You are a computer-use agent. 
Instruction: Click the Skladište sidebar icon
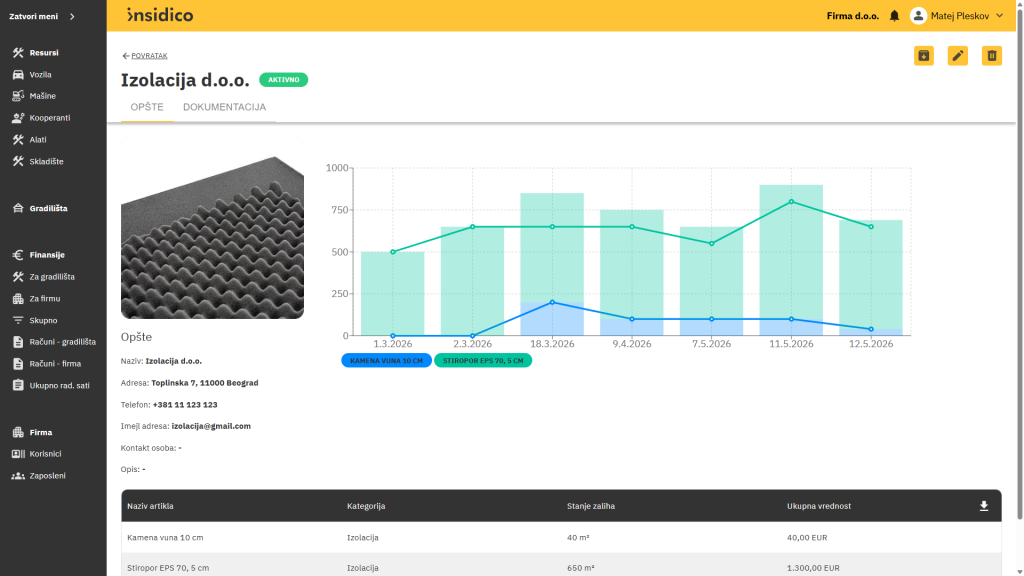[x=18, y=161]
